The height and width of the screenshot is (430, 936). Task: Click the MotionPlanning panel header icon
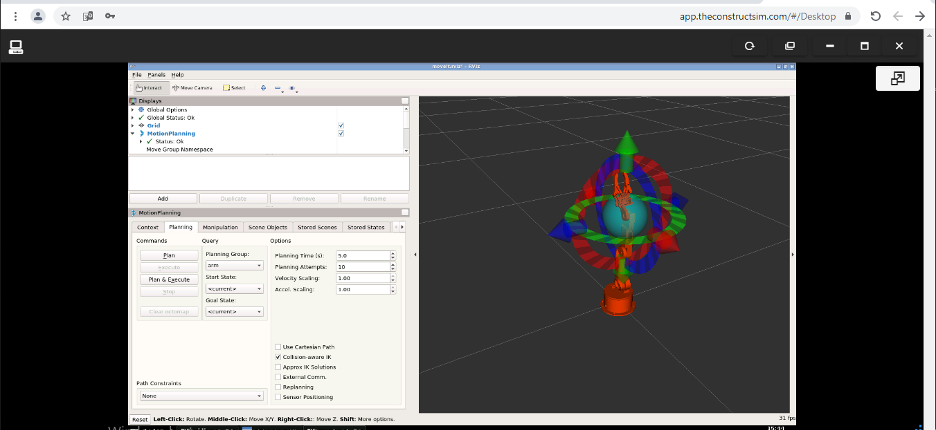pyautogui.click(x=133, y=213)
